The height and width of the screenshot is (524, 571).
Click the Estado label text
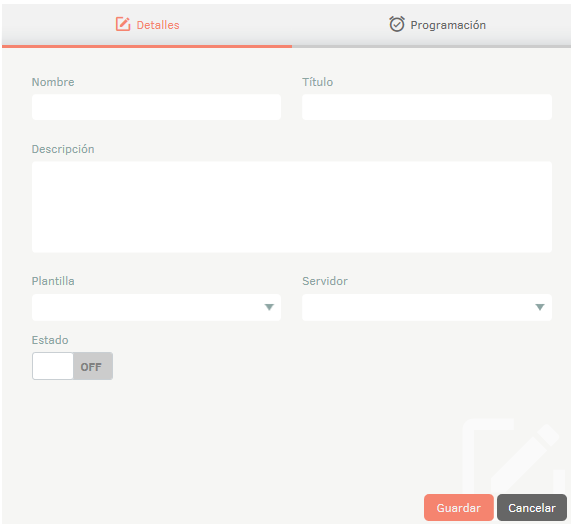click(50, 340)
